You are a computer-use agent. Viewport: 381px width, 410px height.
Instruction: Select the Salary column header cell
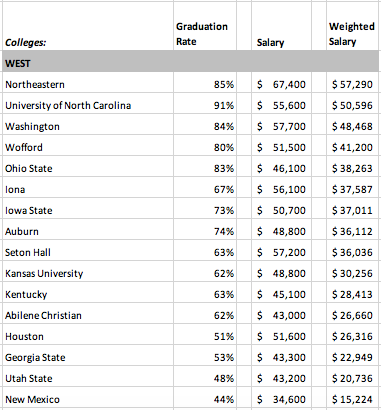(x=282, y=26)
